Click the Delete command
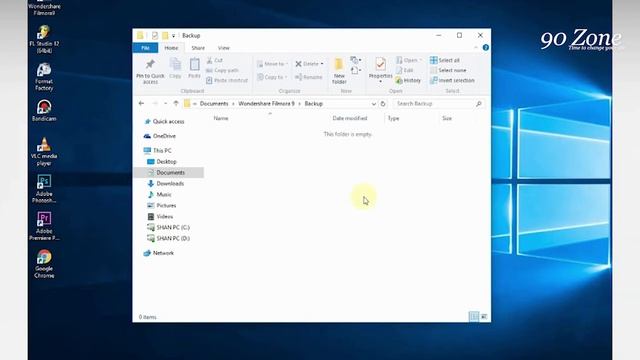This screenshot has height=360, width=640. coord(307,64)
